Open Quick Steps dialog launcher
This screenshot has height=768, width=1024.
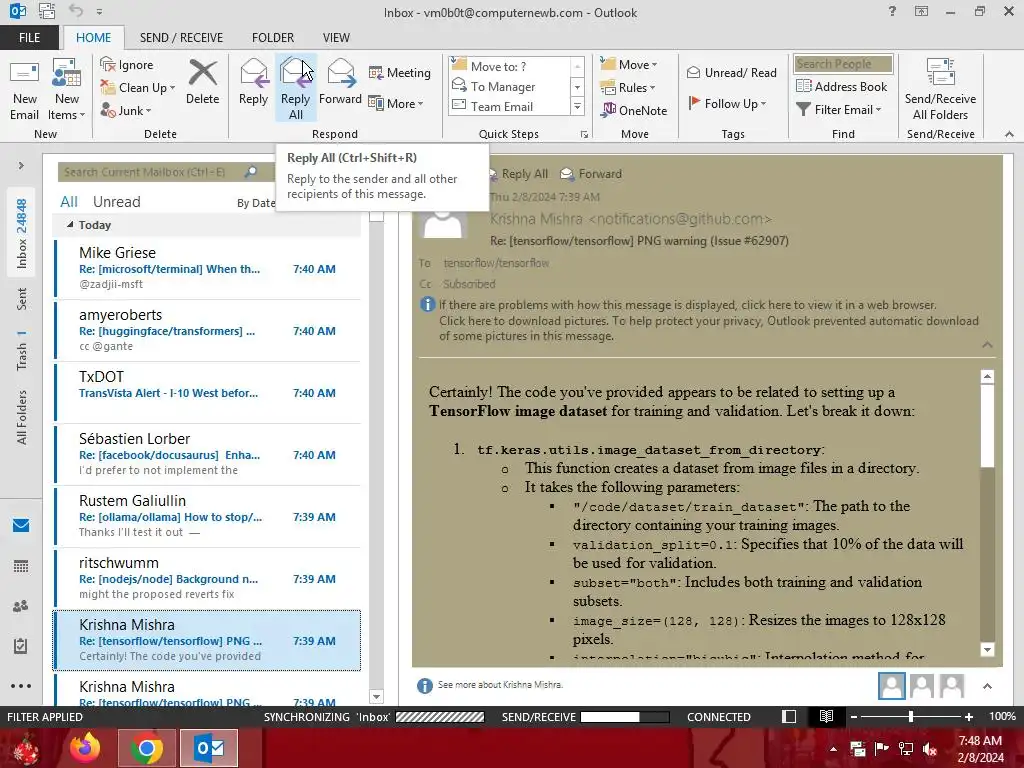584,135
